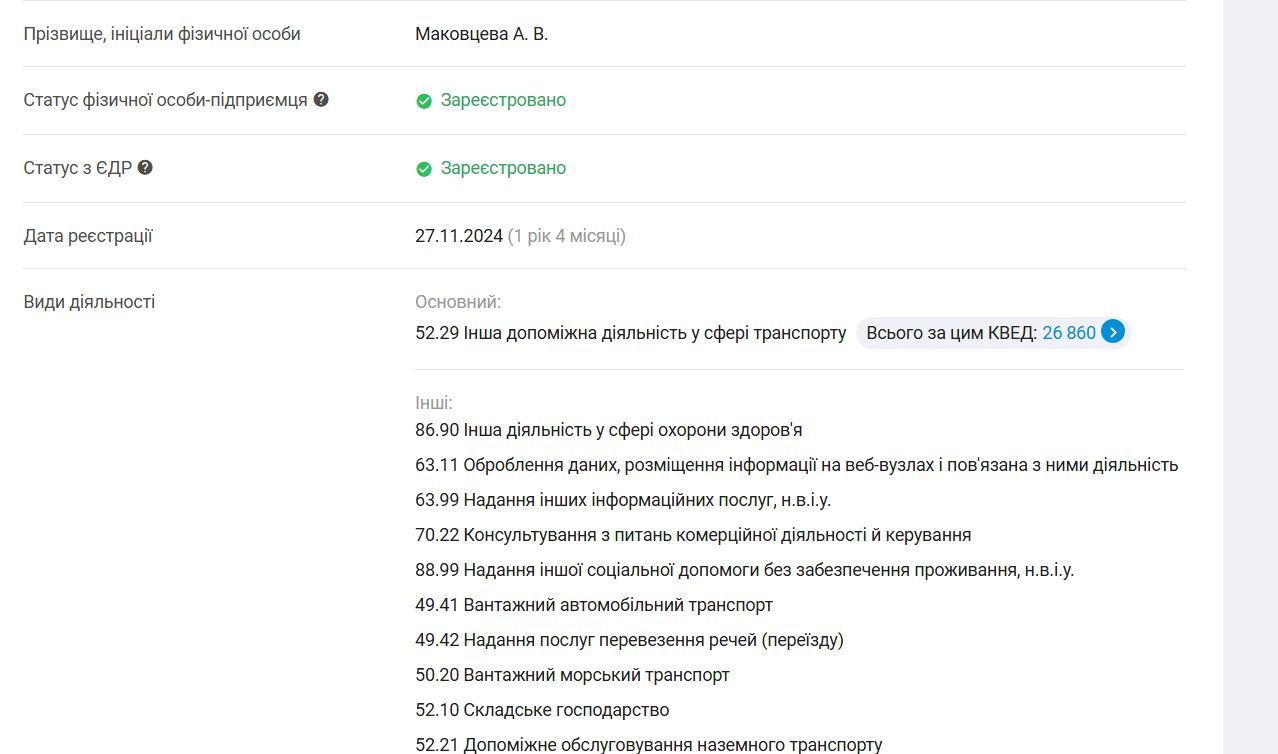Image resolution: width=1278 pixels, height=754 pixels.
Task: Click the main KVED '52.29 Інша допоміжна діяльність' entry
Action: click(630, 332)
